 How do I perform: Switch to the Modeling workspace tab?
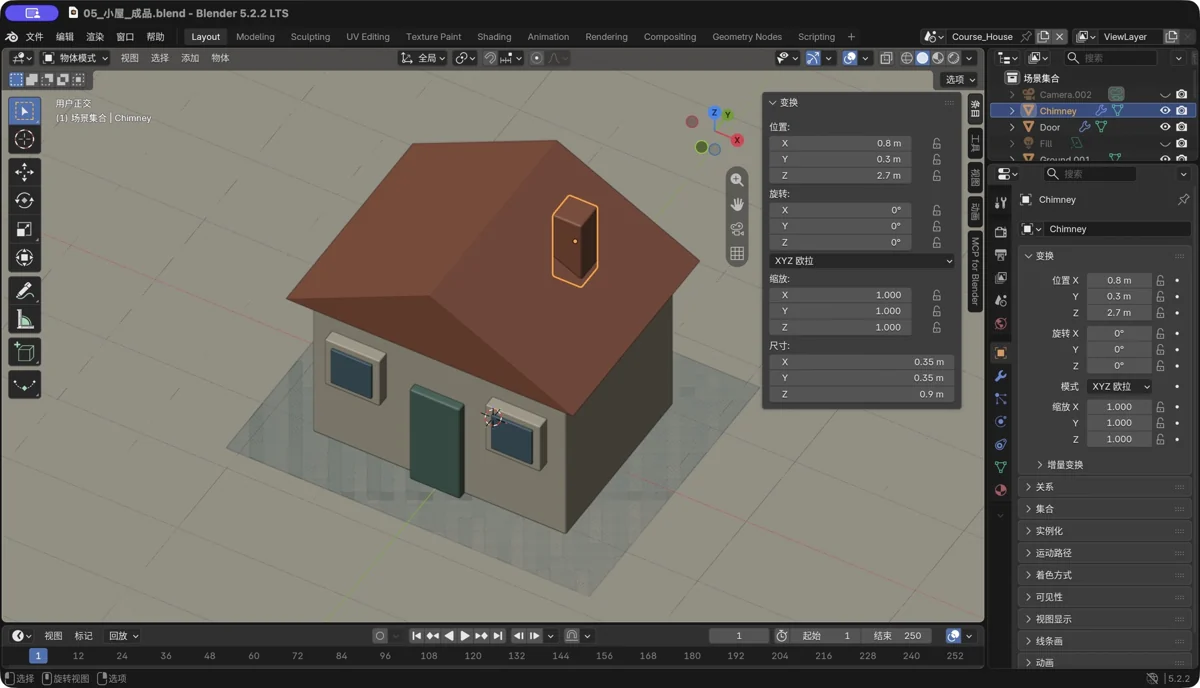255,37
